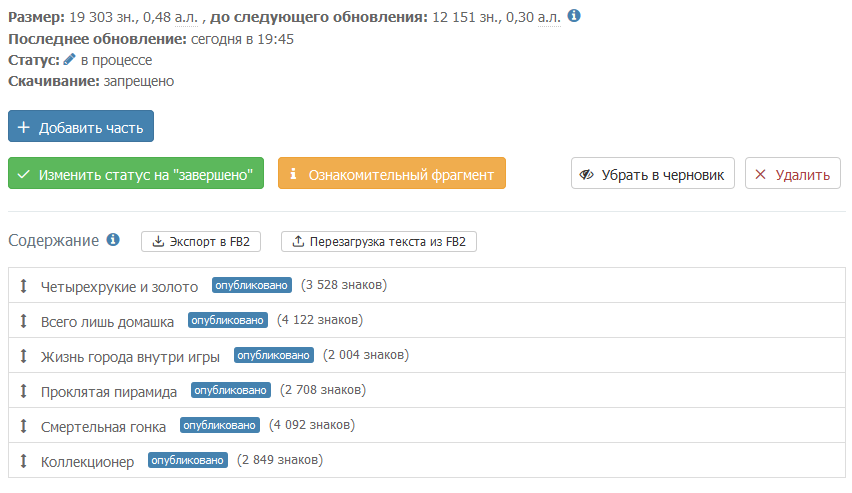
Task: Open the chapter Четырехрукие и золото
Action: tap(119, 286)
